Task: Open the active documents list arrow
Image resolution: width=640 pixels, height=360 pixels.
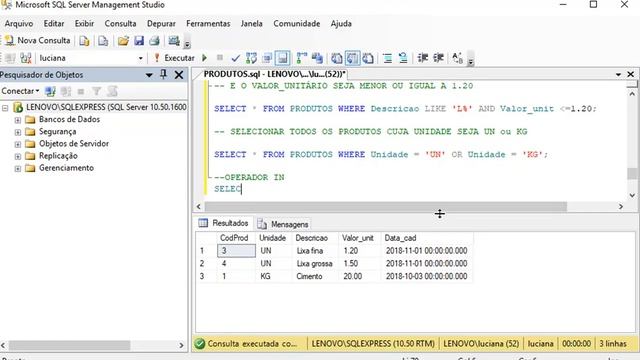Action: 618,74
